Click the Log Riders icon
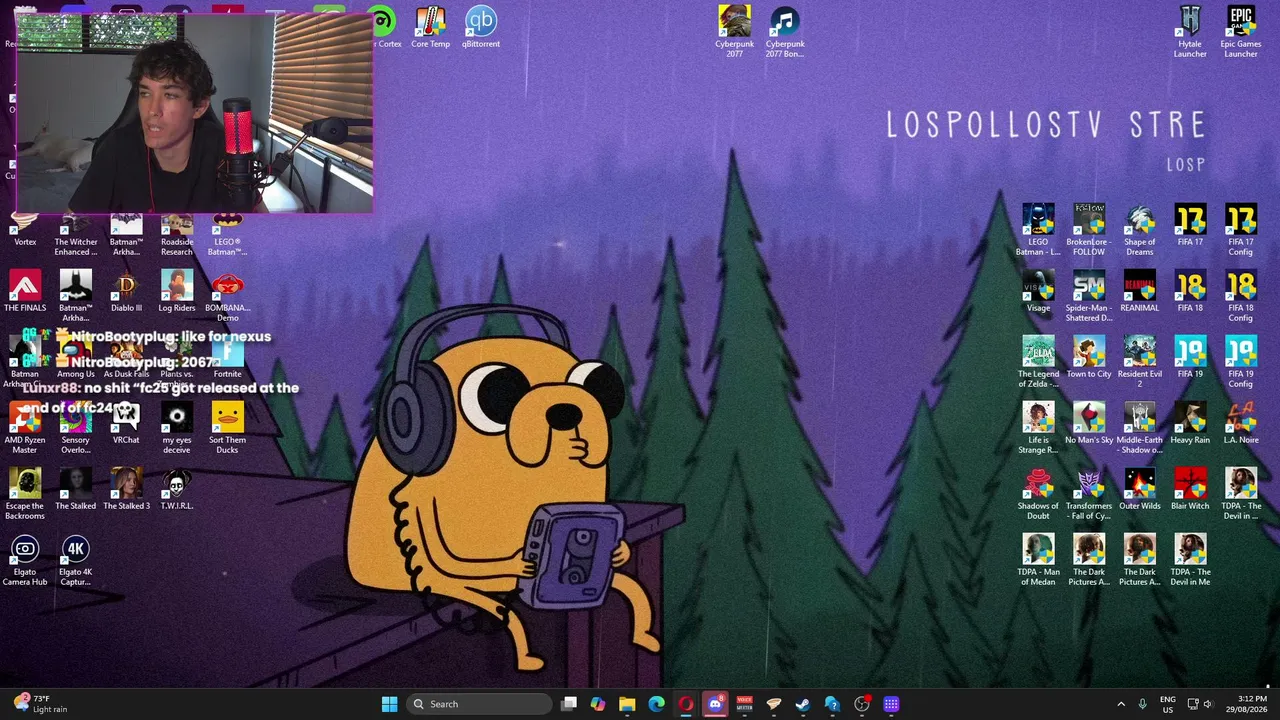Image resolution: width=1280 pixels, height=720 pixels. click(x=177, y=291)
